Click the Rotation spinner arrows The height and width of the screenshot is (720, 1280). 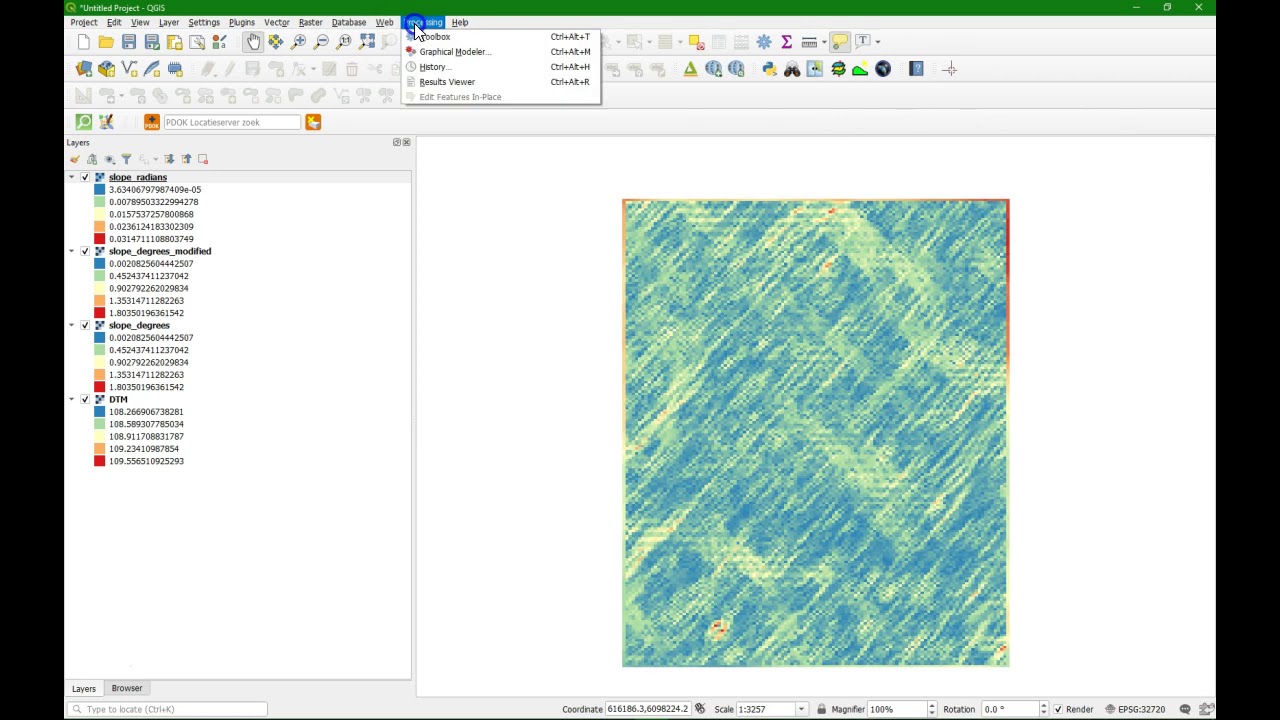pyautogui.click(x=1043, y=709)
